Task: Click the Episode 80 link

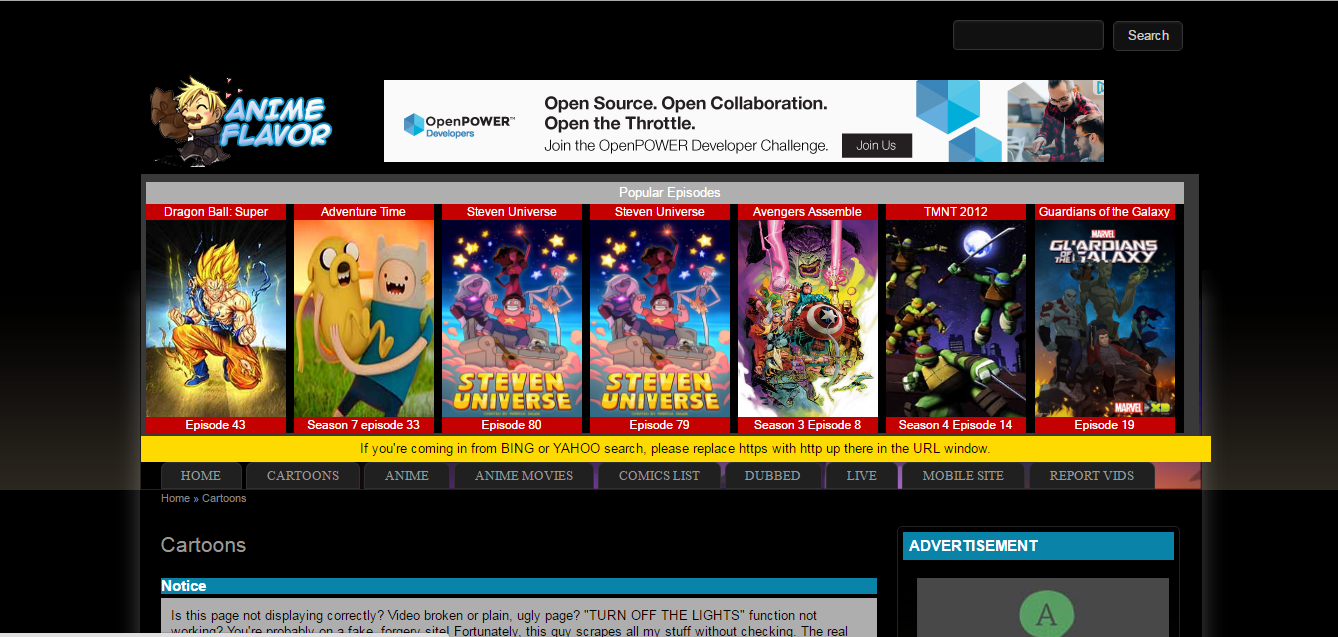Action: (x=512, y=425)
